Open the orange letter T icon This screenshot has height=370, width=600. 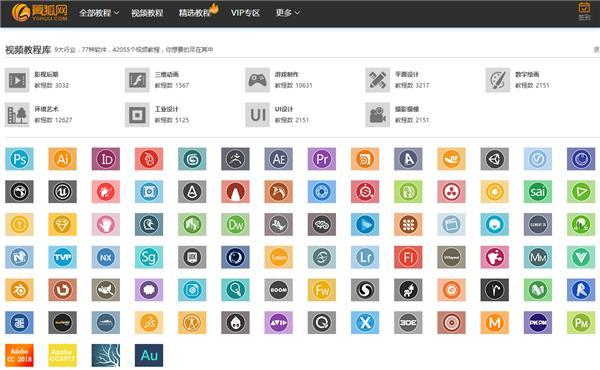19,225
